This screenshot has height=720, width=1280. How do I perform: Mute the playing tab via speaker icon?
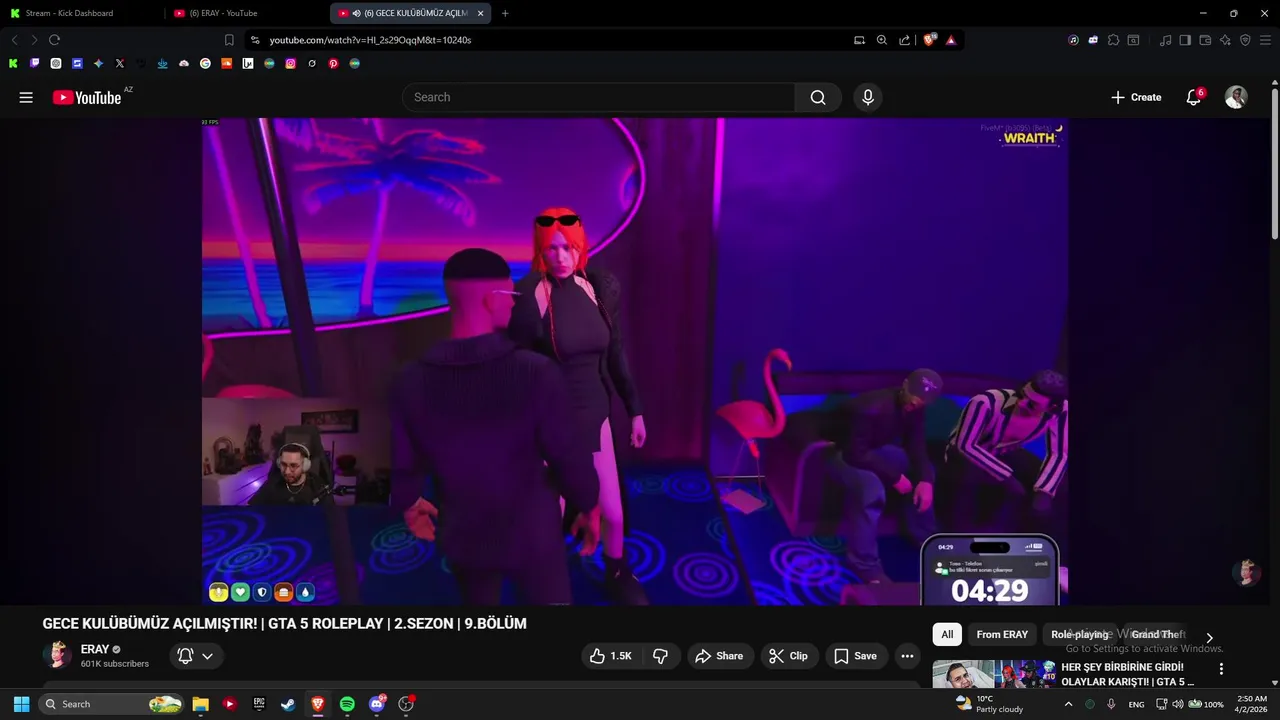click(x=356, y=13)
